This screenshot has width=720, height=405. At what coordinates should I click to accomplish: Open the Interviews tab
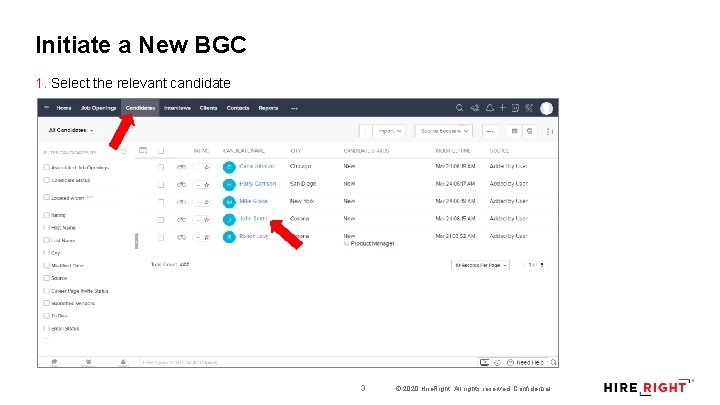pyautogui.click(x=177, y=108)
